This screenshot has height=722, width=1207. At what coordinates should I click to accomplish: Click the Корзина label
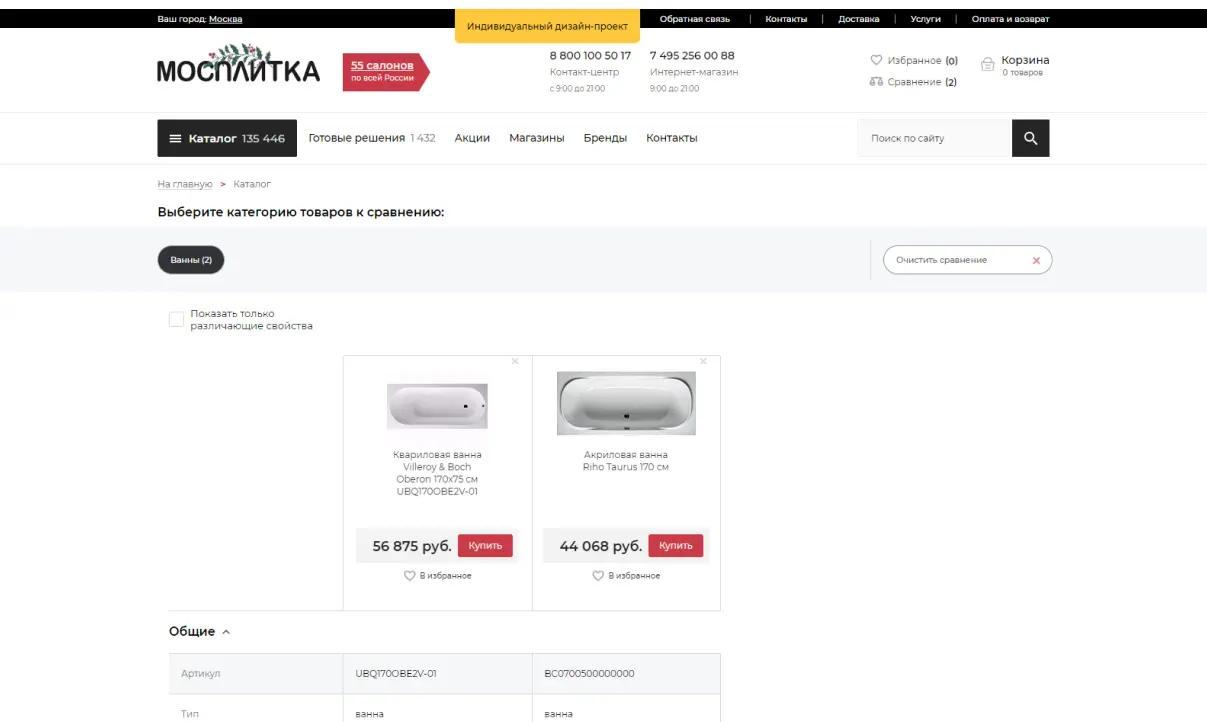point(1026,60)
